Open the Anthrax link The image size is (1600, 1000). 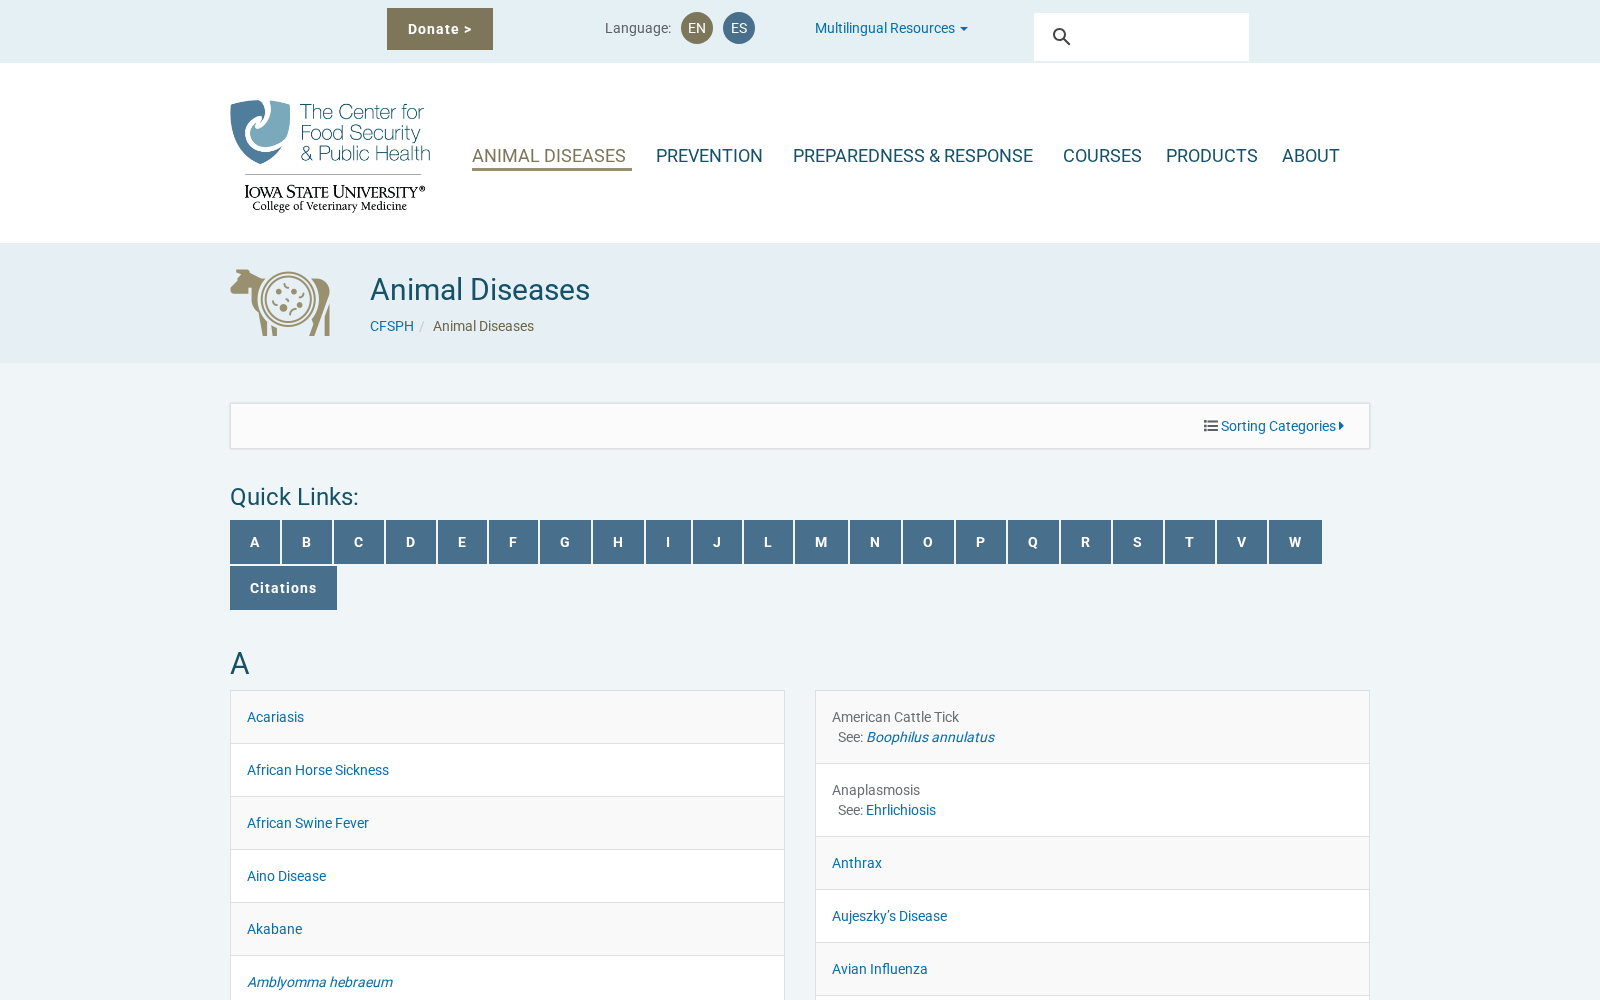tap(857, 863)
